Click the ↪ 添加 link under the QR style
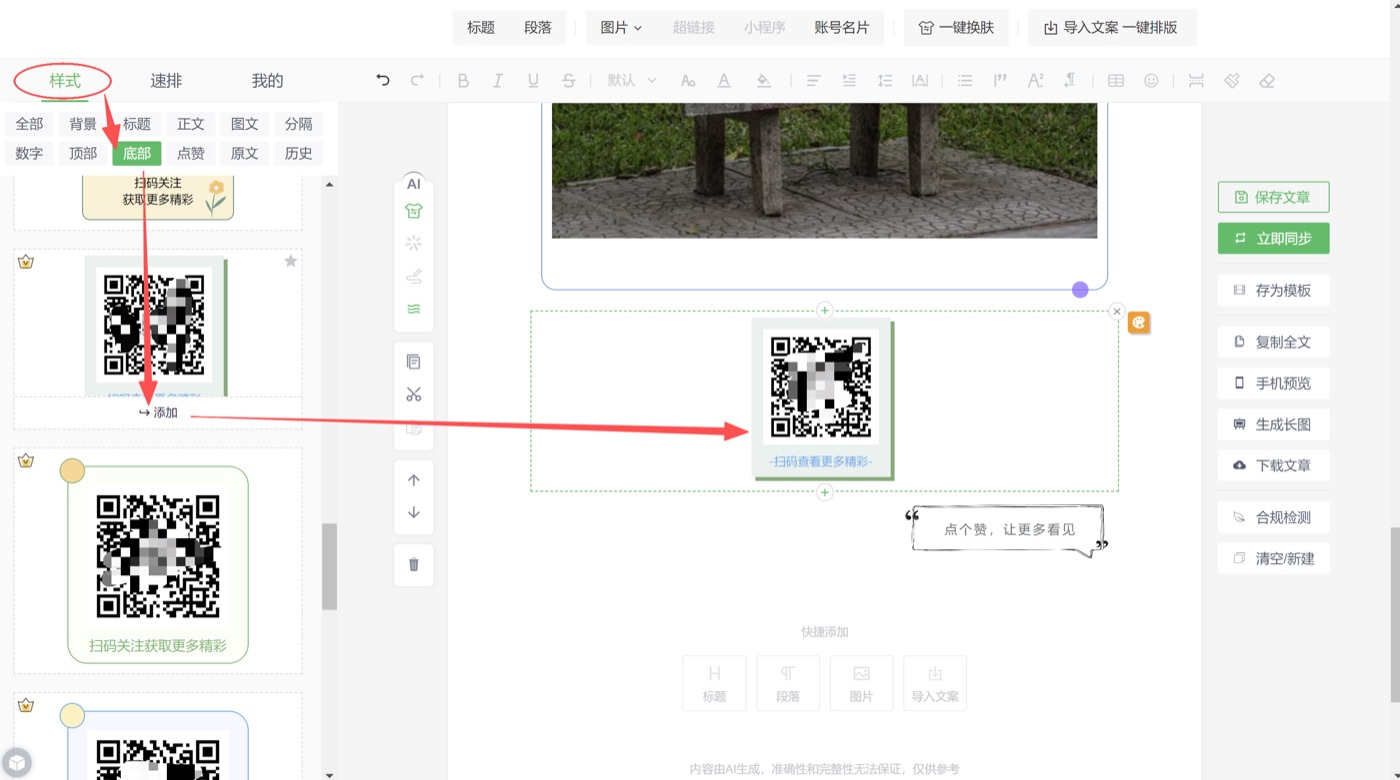This screenshot has width=1400, height=780. pos(158,413)
